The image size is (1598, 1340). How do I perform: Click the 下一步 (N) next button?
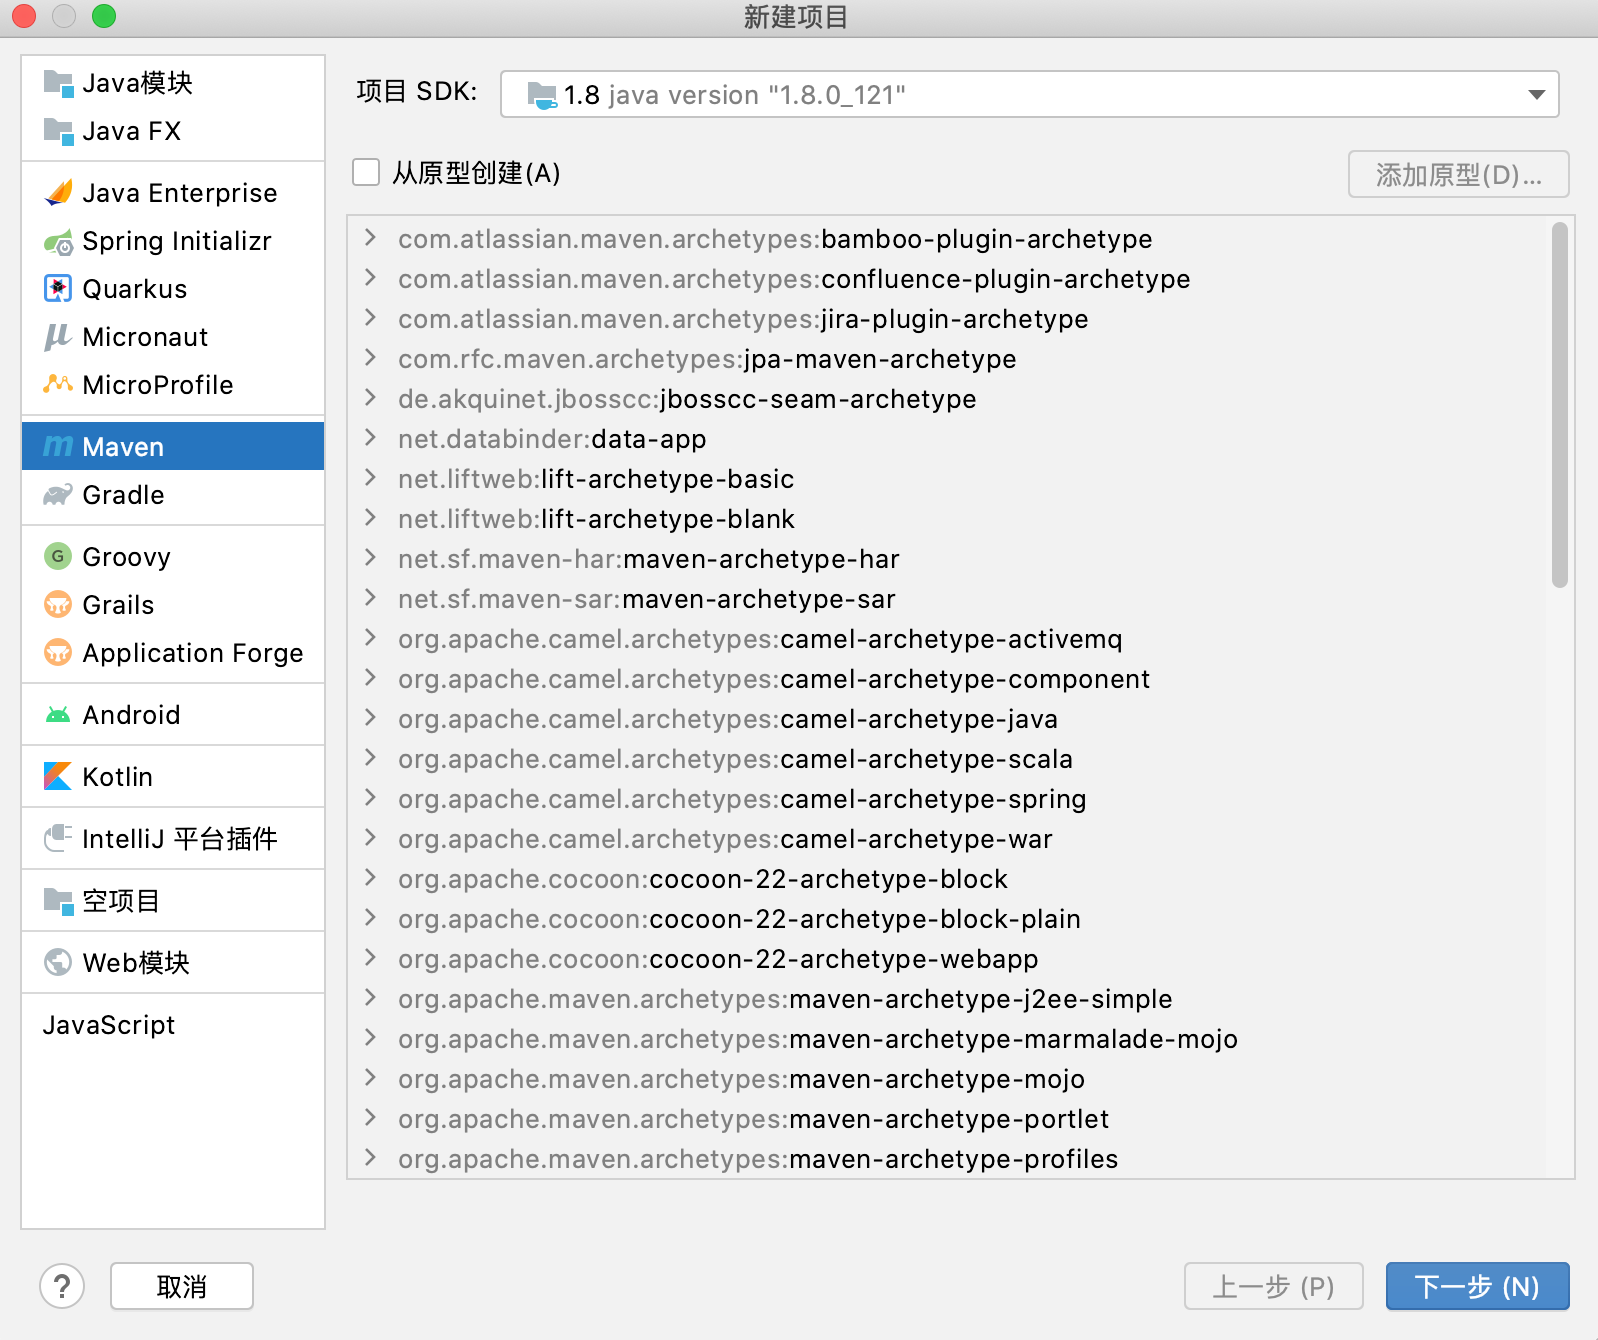[1477, 1286]
